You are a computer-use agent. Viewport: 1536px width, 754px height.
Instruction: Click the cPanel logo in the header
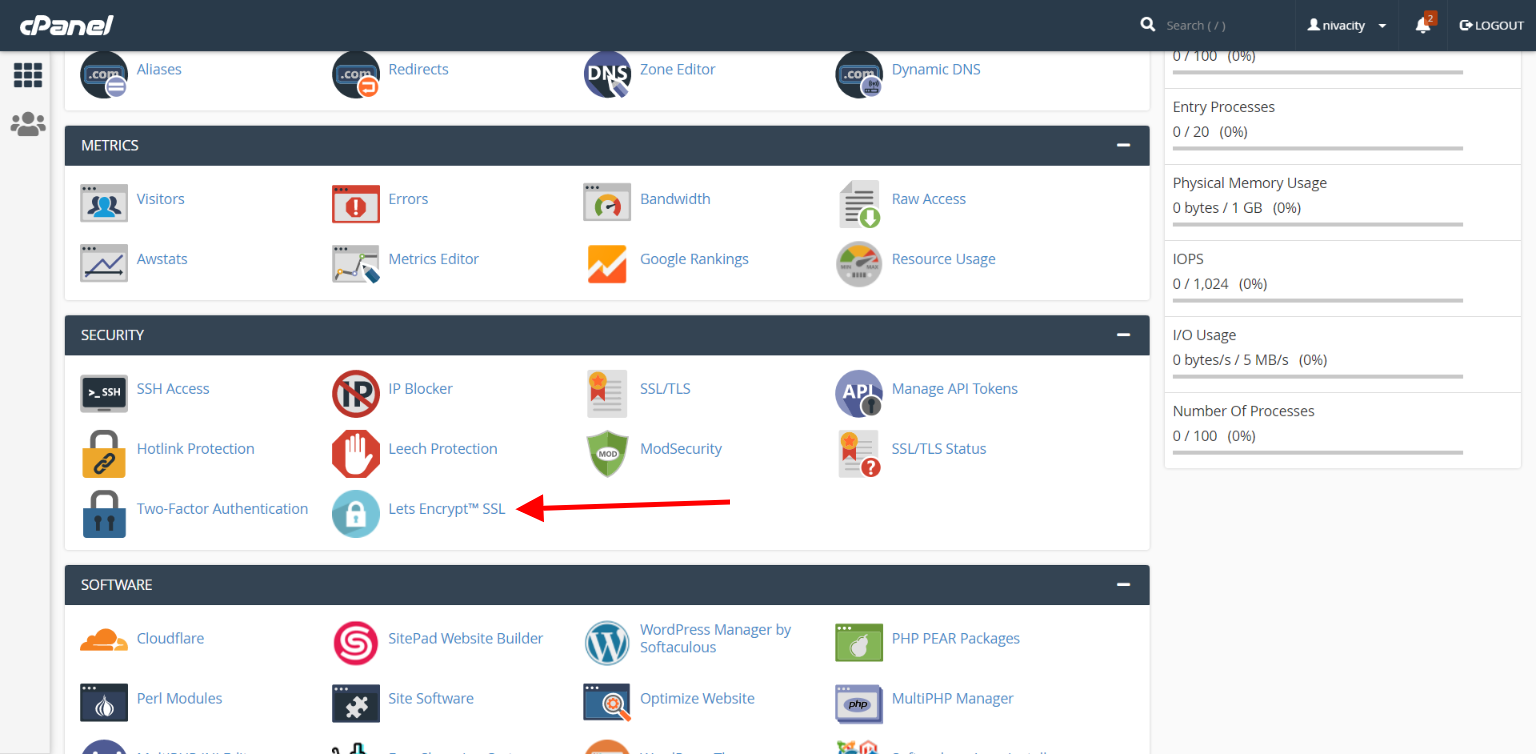point(66,25)
